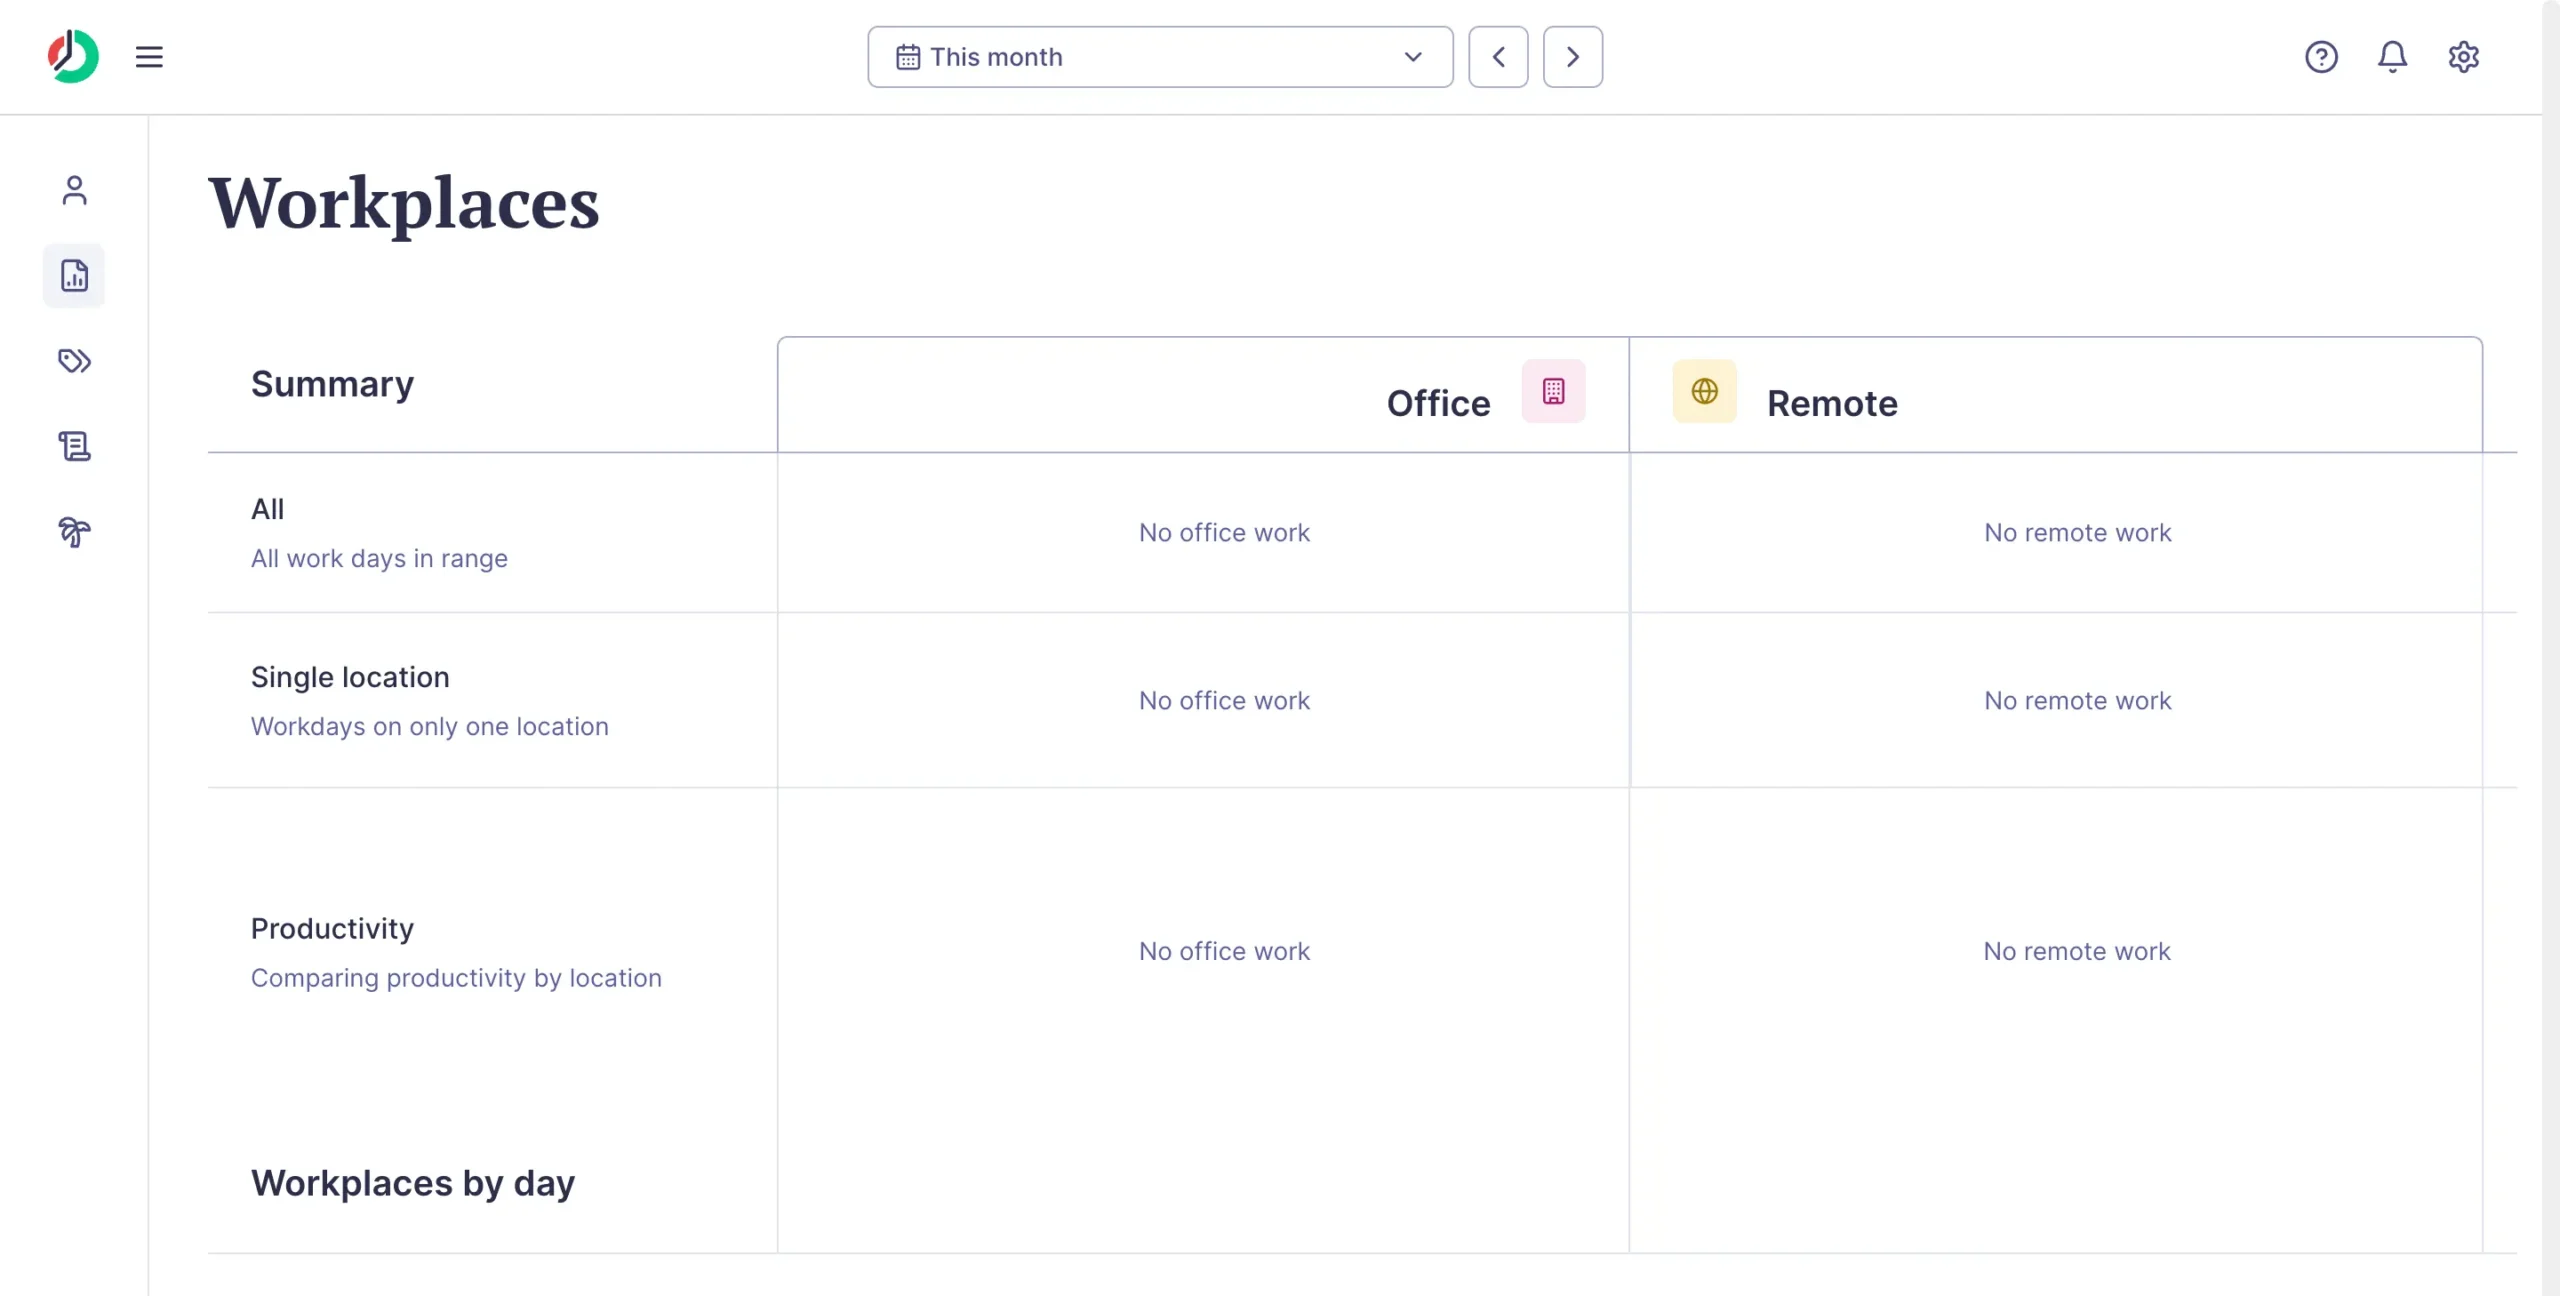This screenshot has height=1296, width=2560.
Task: Click 'No remote work' in the All row
Action: pyautogui.click(x=2077, y=532)
